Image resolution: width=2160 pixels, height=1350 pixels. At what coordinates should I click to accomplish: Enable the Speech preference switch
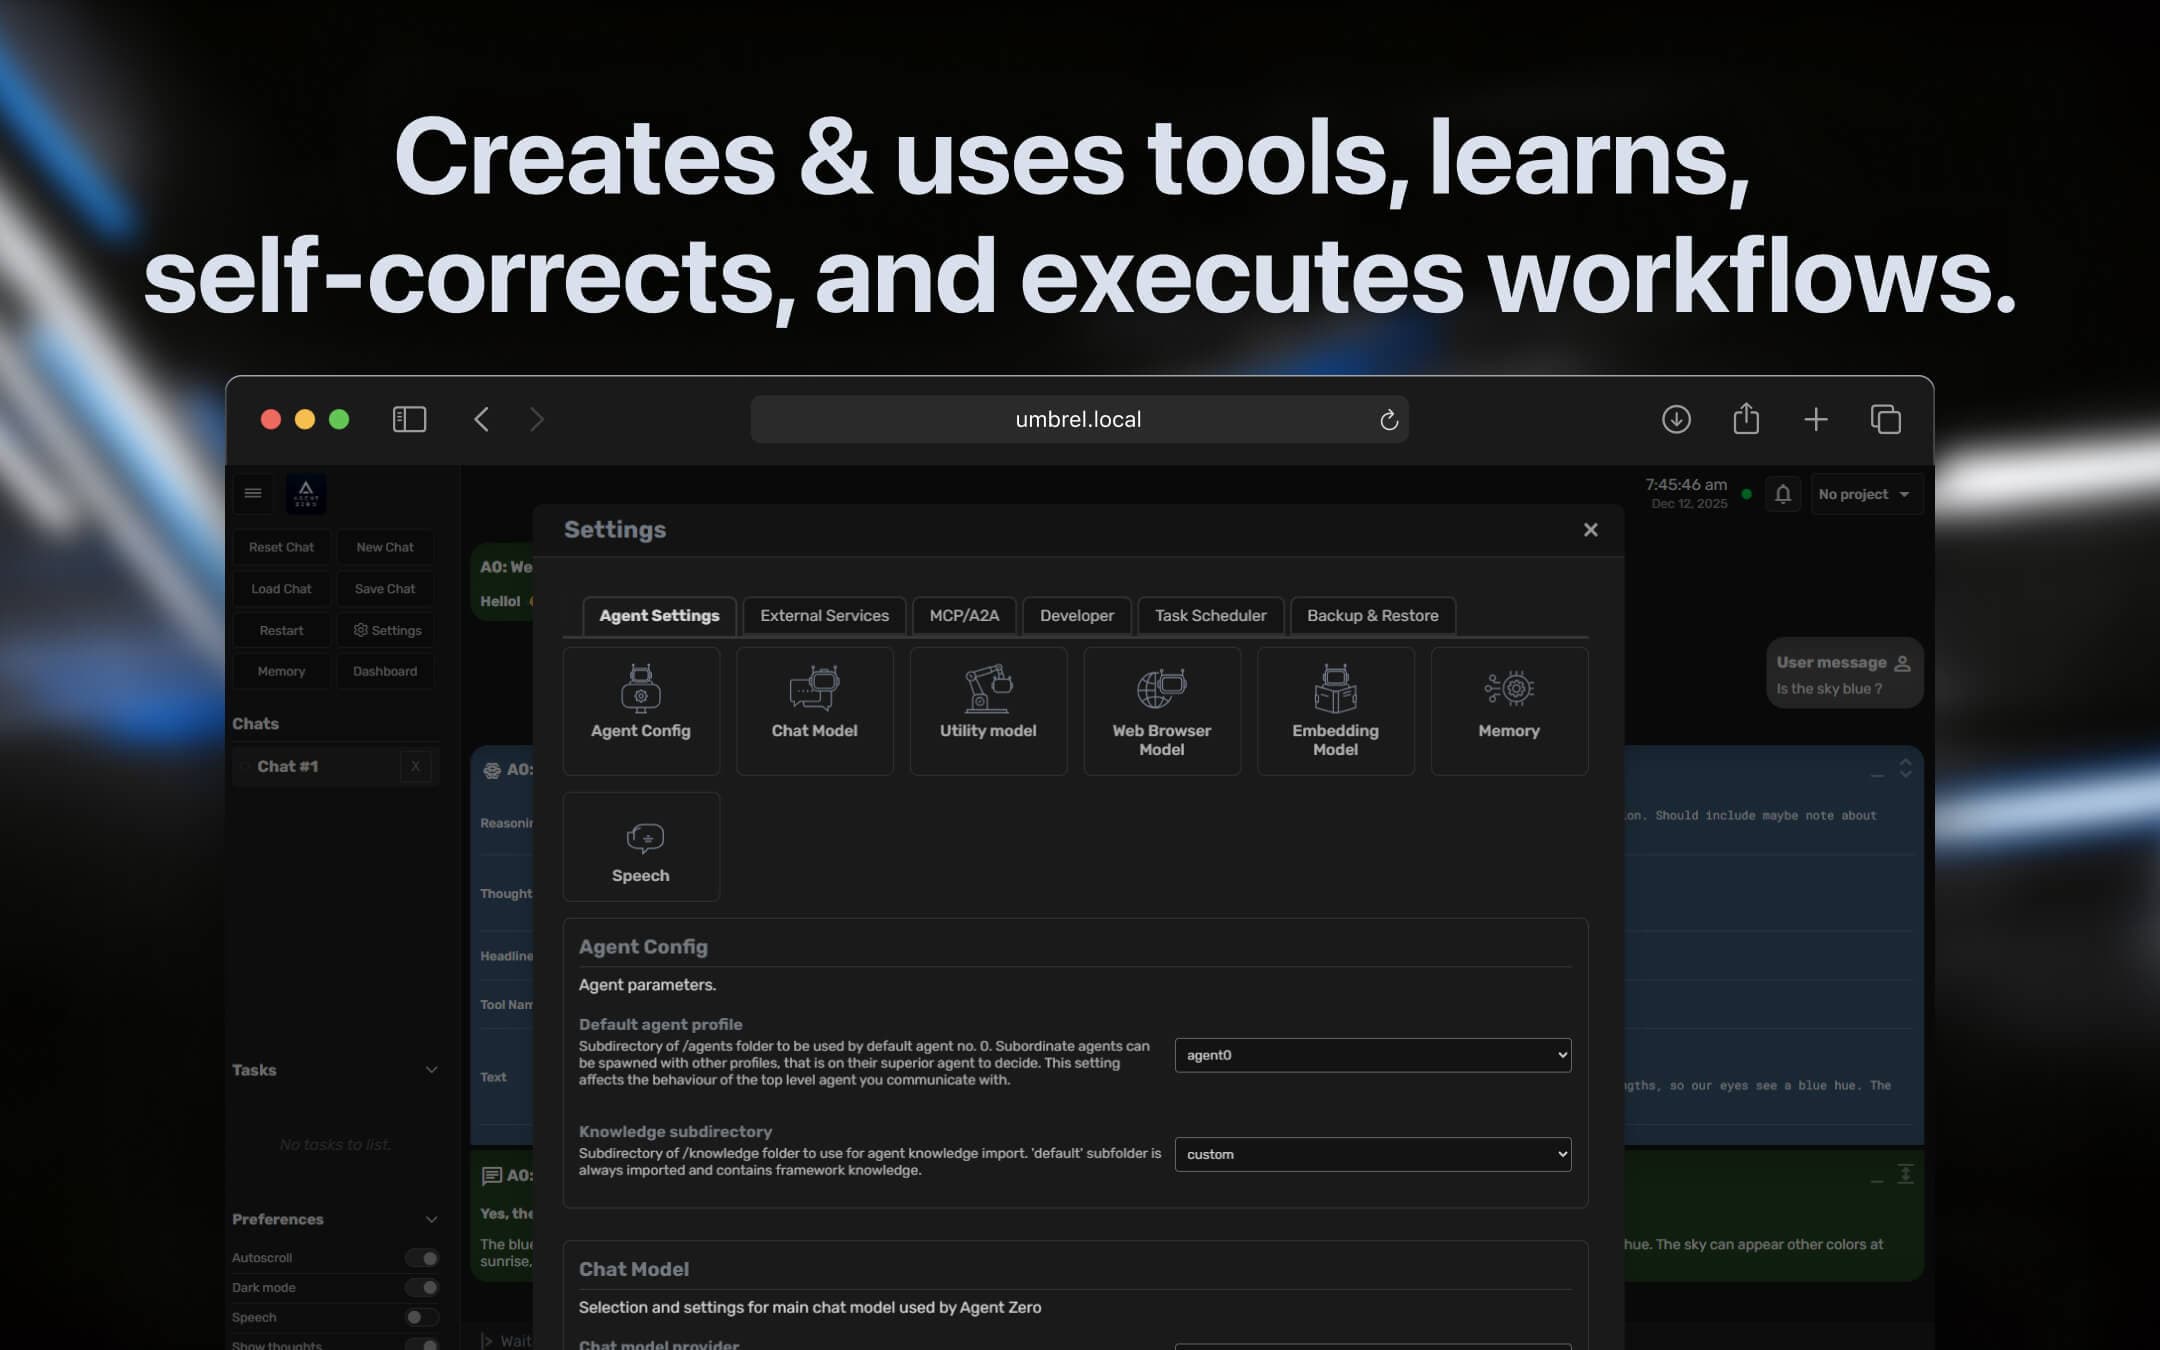(x=422, y=1318)
